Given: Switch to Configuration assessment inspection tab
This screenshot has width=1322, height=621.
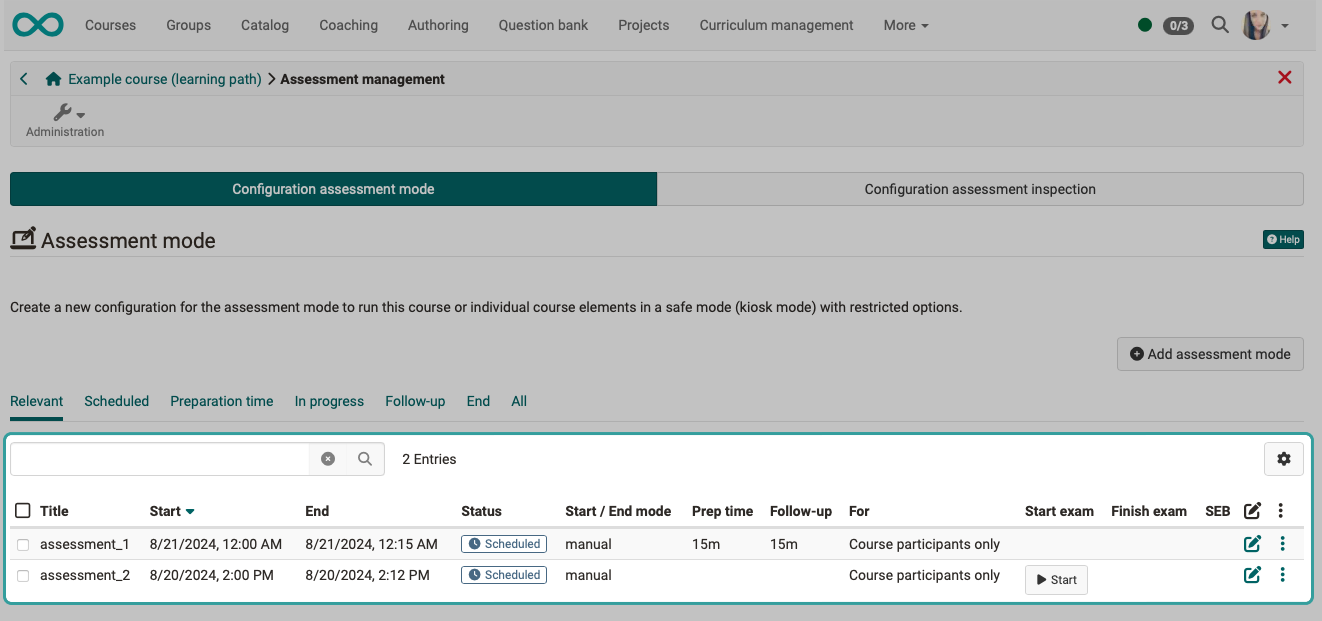Looking at the screenshot, I should [980, 188].
